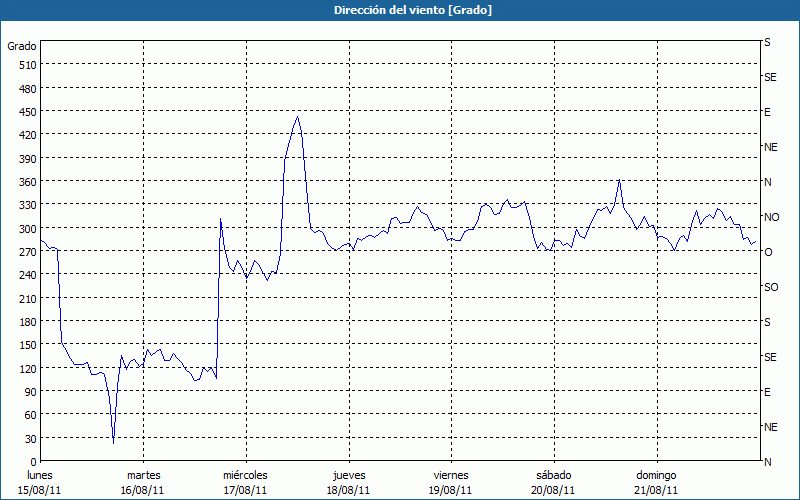Click the 0 label at y-axis bottom

pos(33,462)
